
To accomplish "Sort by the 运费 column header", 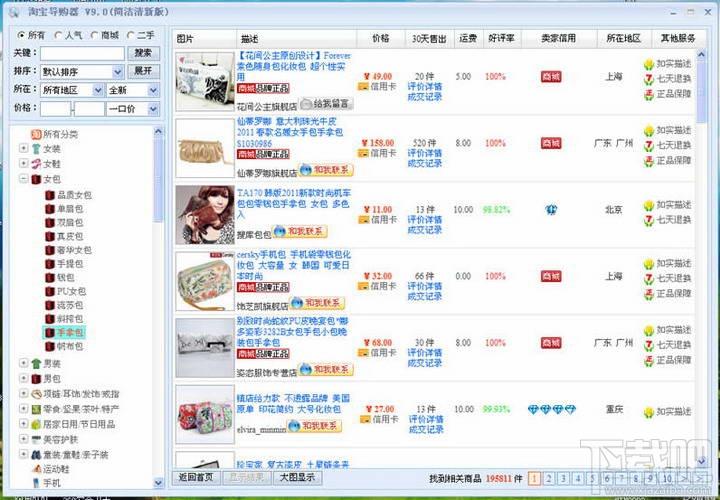I will [468, 39].
